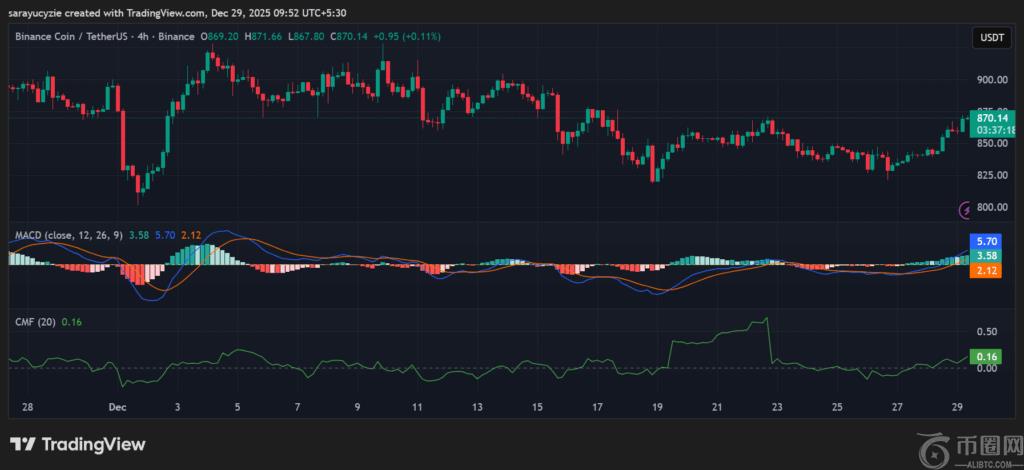
Task: Click the Dec label on the time axis
Action: (x=118, y=408)
